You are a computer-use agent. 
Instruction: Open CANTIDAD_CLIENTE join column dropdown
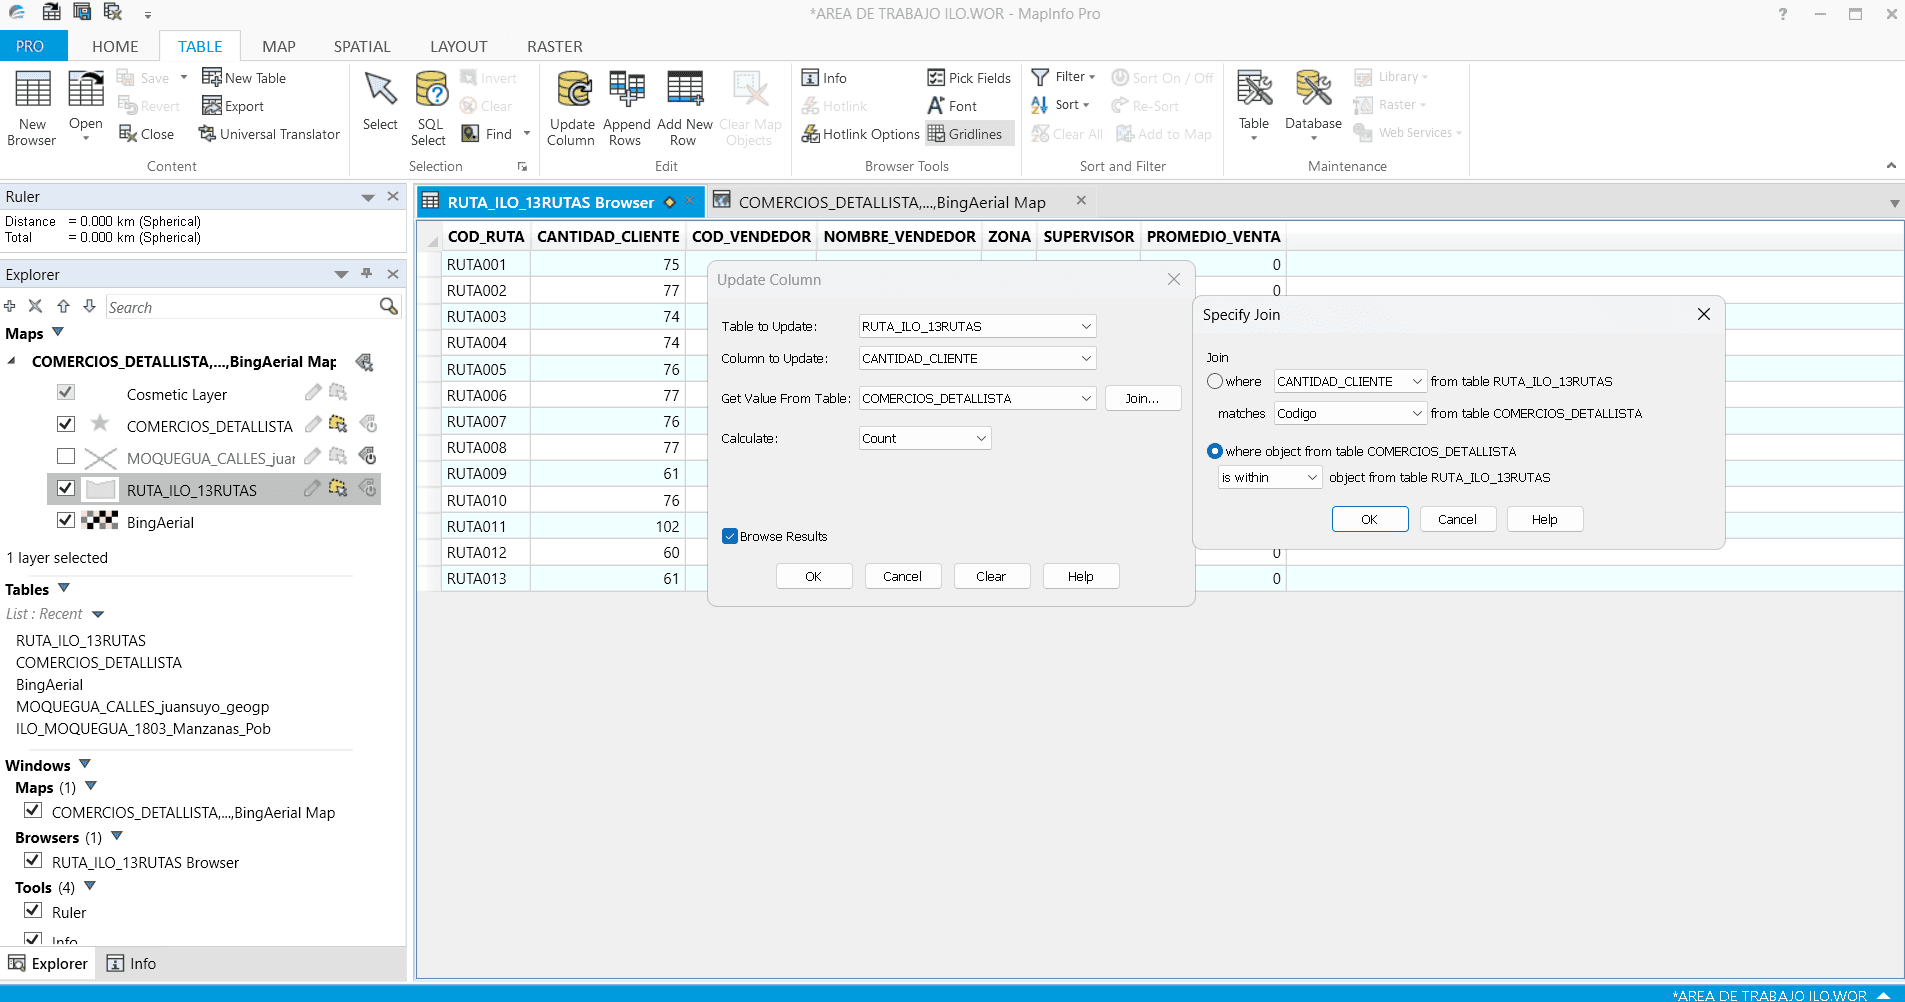[x=1350, y=381]
